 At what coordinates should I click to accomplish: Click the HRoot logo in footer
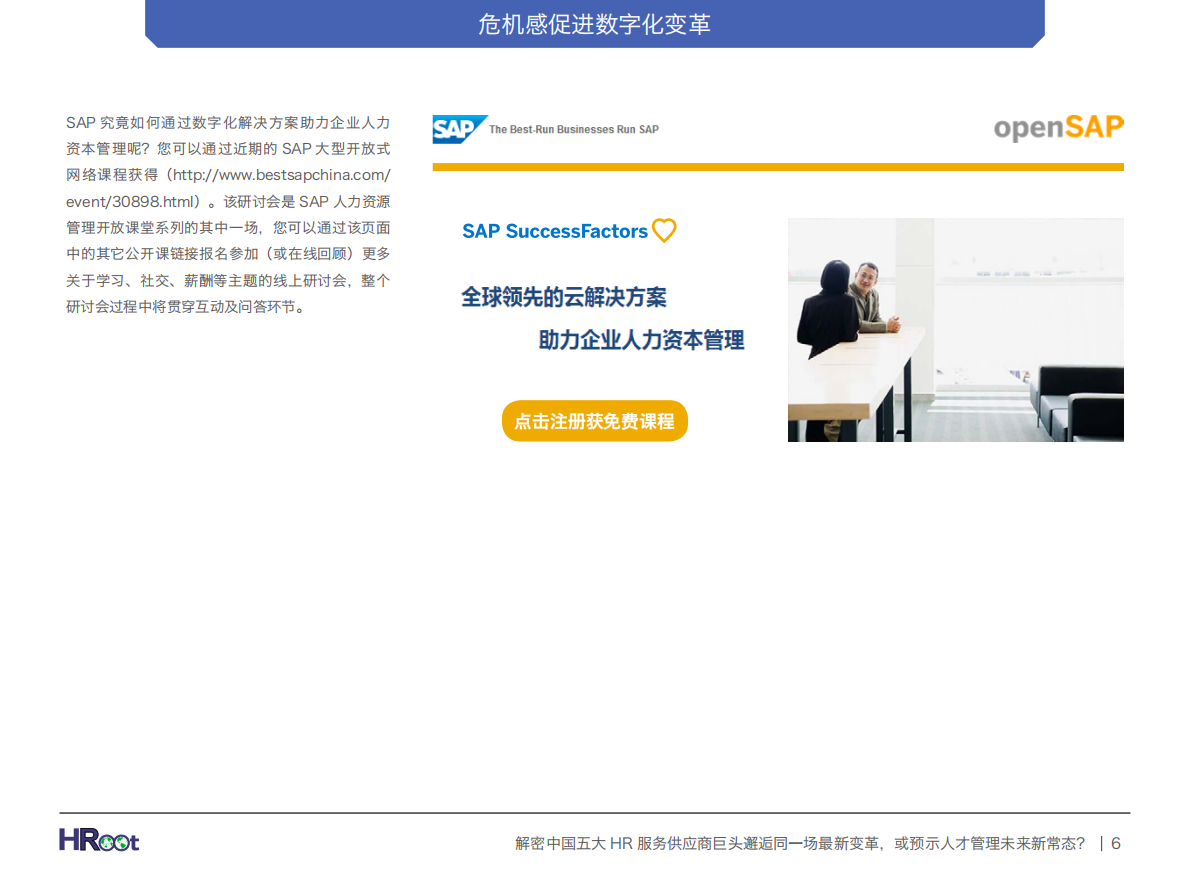99,840
